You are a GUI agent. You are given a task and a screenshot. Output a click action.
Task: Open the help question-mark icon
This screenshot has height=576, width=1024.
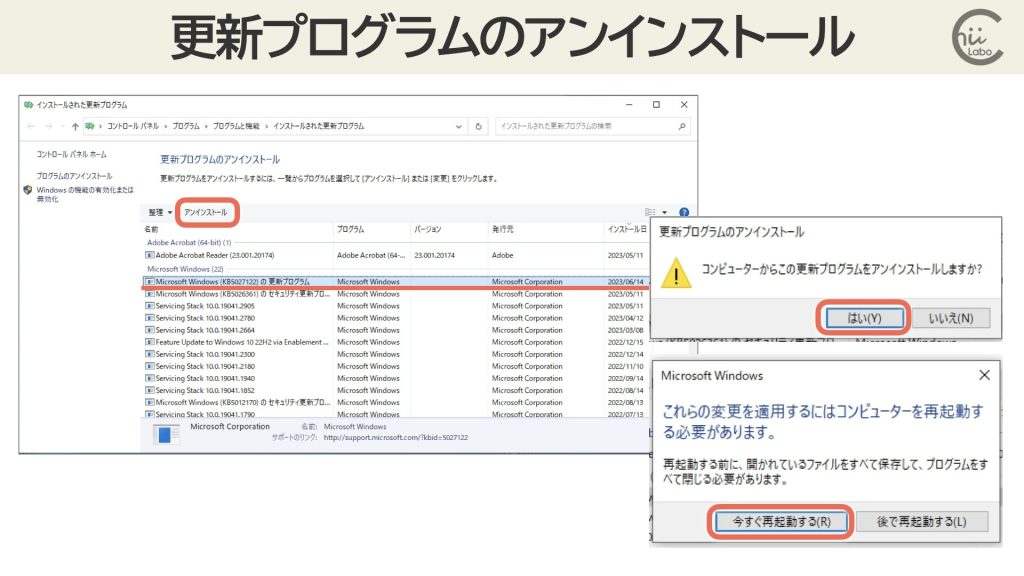tap(684, 212)
